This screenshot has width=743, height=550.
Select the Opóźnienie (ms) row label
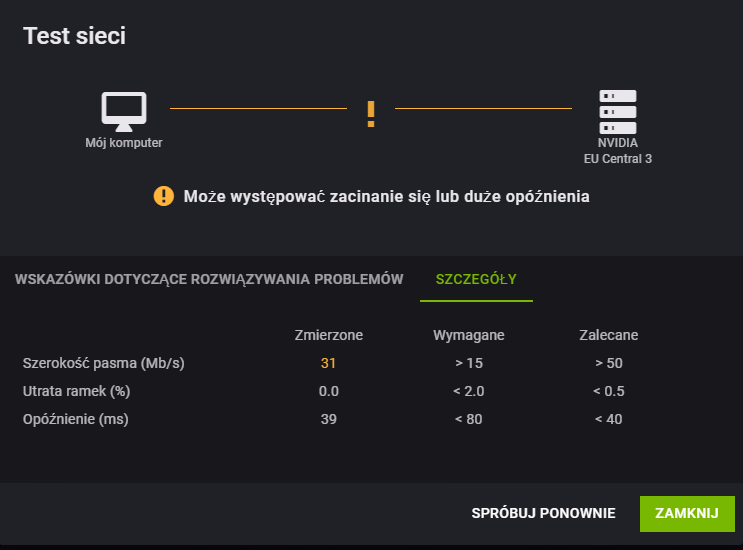(76, 419)
